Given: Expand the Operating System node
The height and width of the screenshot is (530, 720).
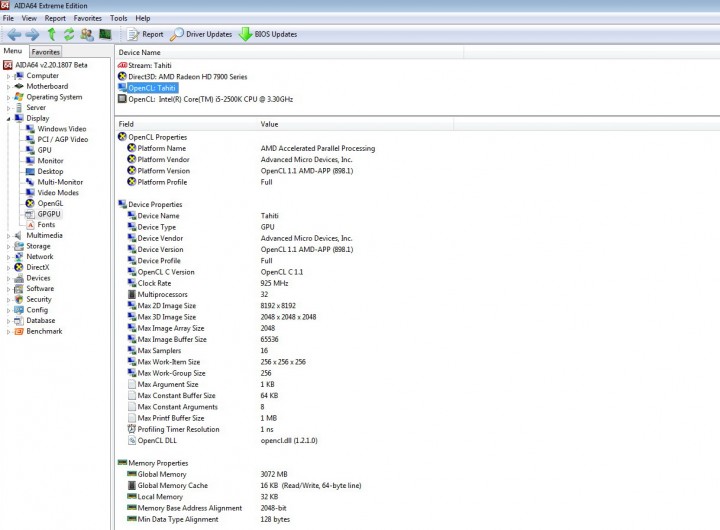Looking at the screenshot, I should 8,97.
